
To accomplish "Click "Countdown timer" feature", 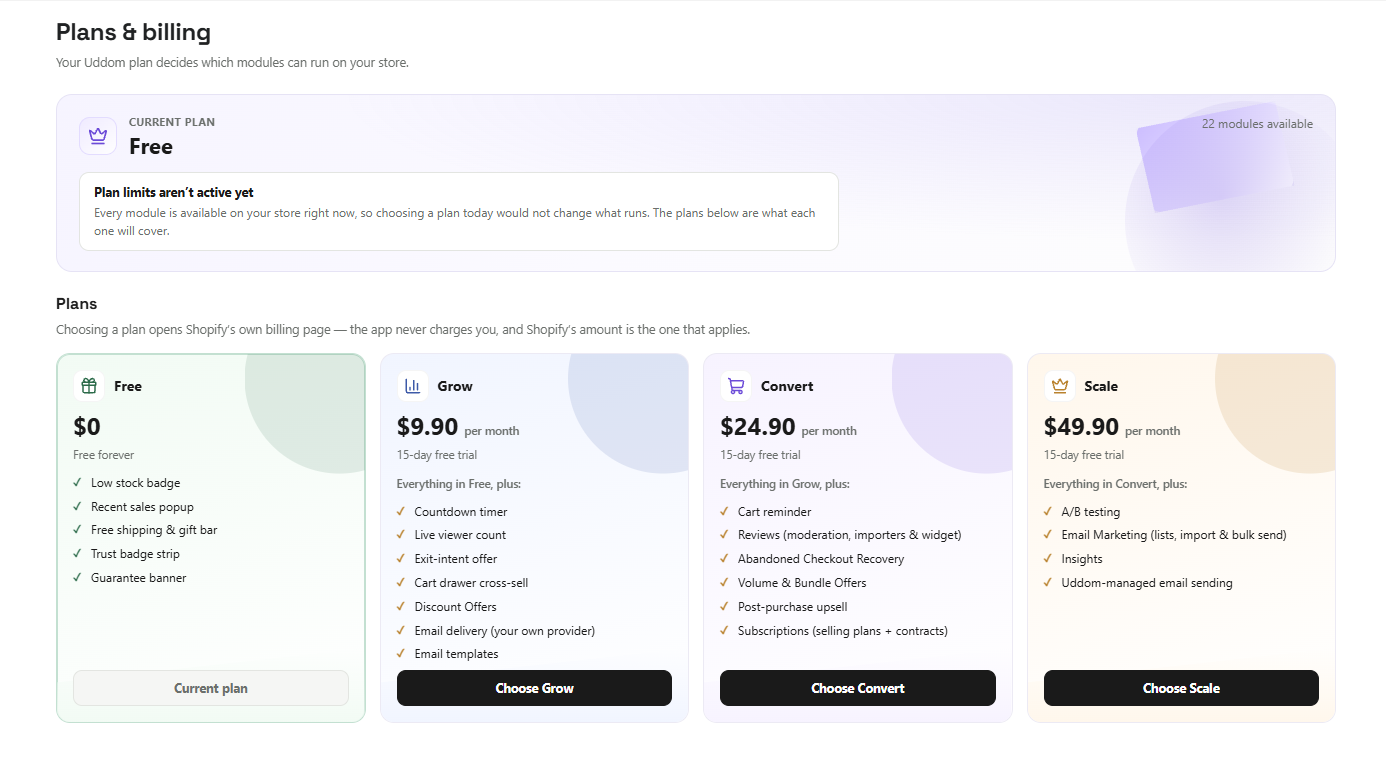I will pyautogui.click(x=460, y=512).
